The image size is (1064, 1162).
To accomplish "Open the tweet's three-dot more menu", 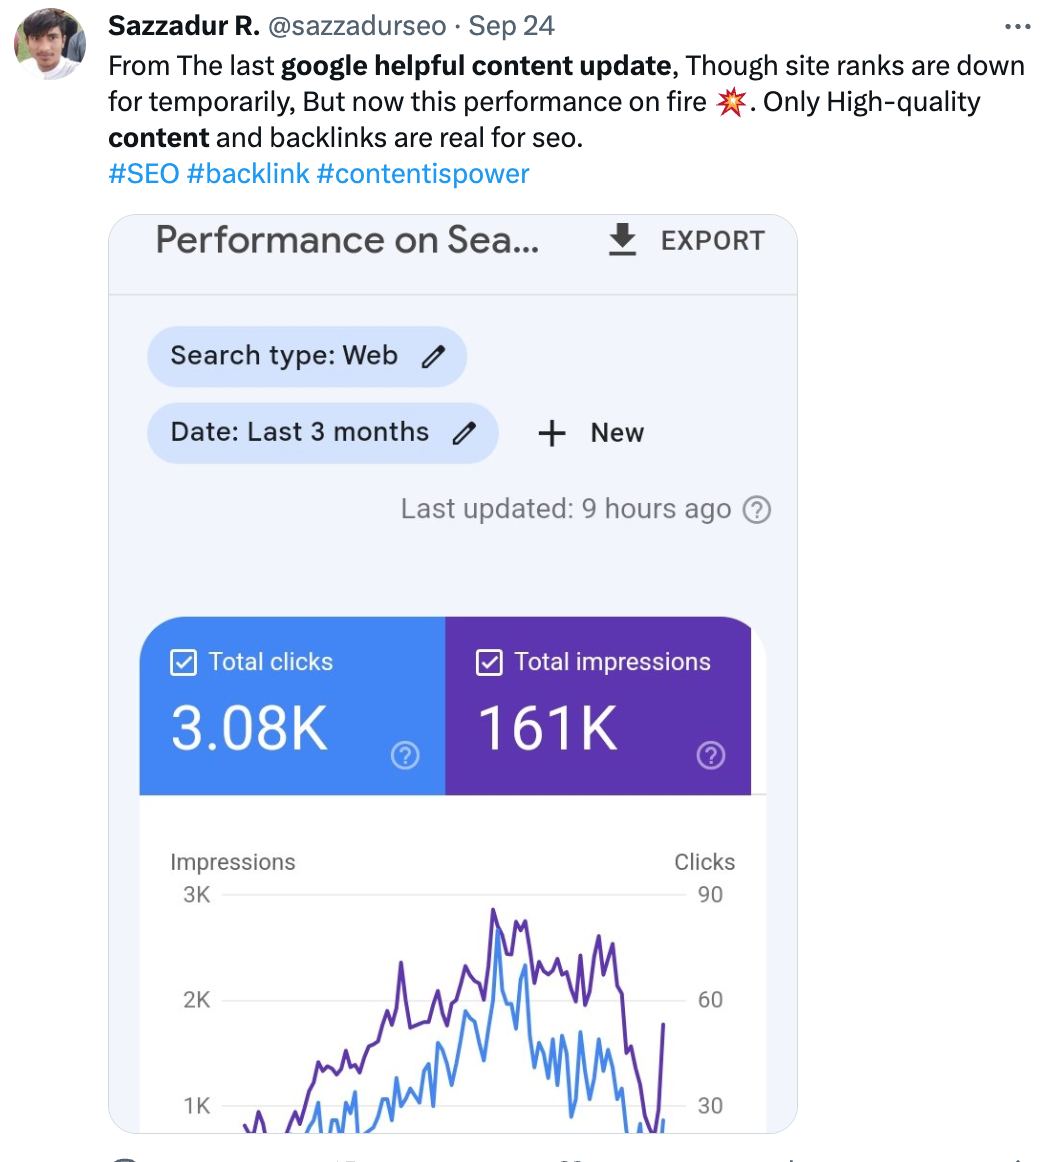I will 1017,26.
